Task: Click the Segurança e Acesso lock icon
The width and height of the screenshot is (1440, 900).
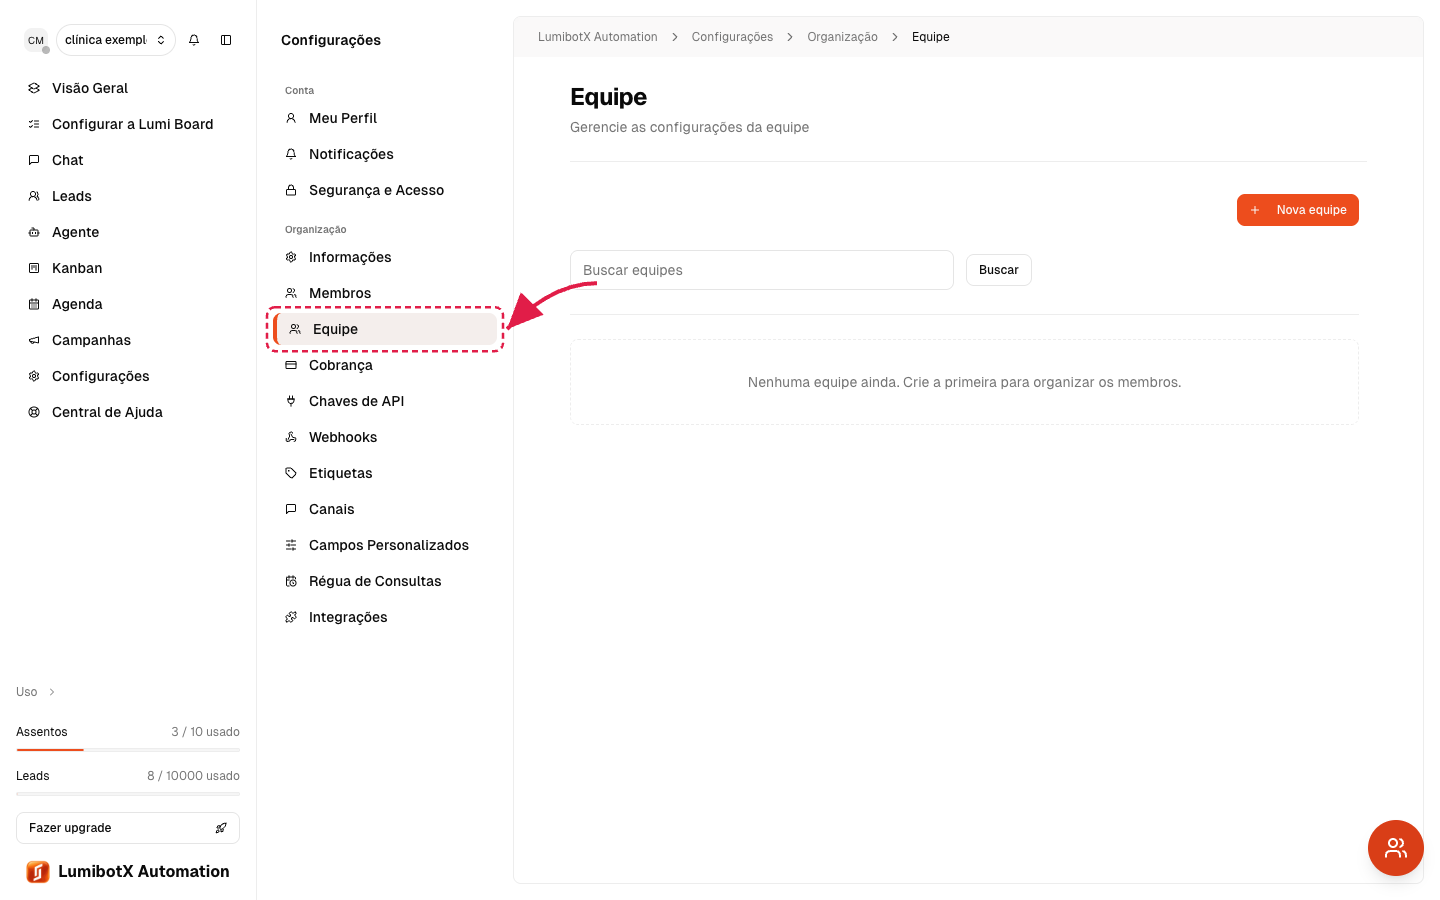Action: [291, 190]
